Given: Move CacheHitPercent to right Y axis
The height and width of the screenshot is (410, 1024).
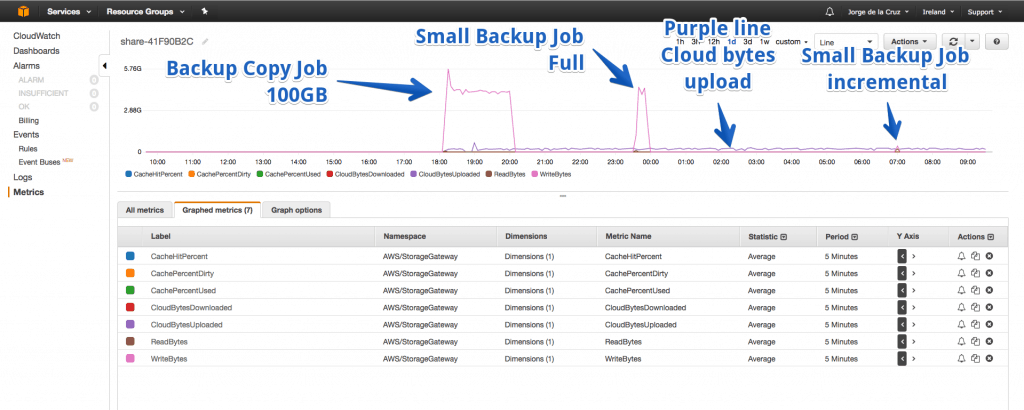Looking at the screenshot, I should coord(914,257).
